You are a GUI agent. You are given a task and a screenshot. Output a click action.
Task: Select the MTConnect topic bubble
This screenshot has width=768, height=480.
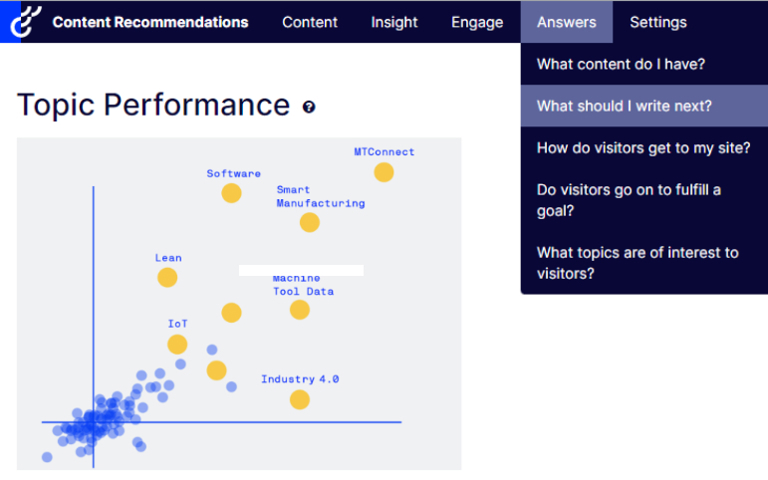click(x=384, y=172)
